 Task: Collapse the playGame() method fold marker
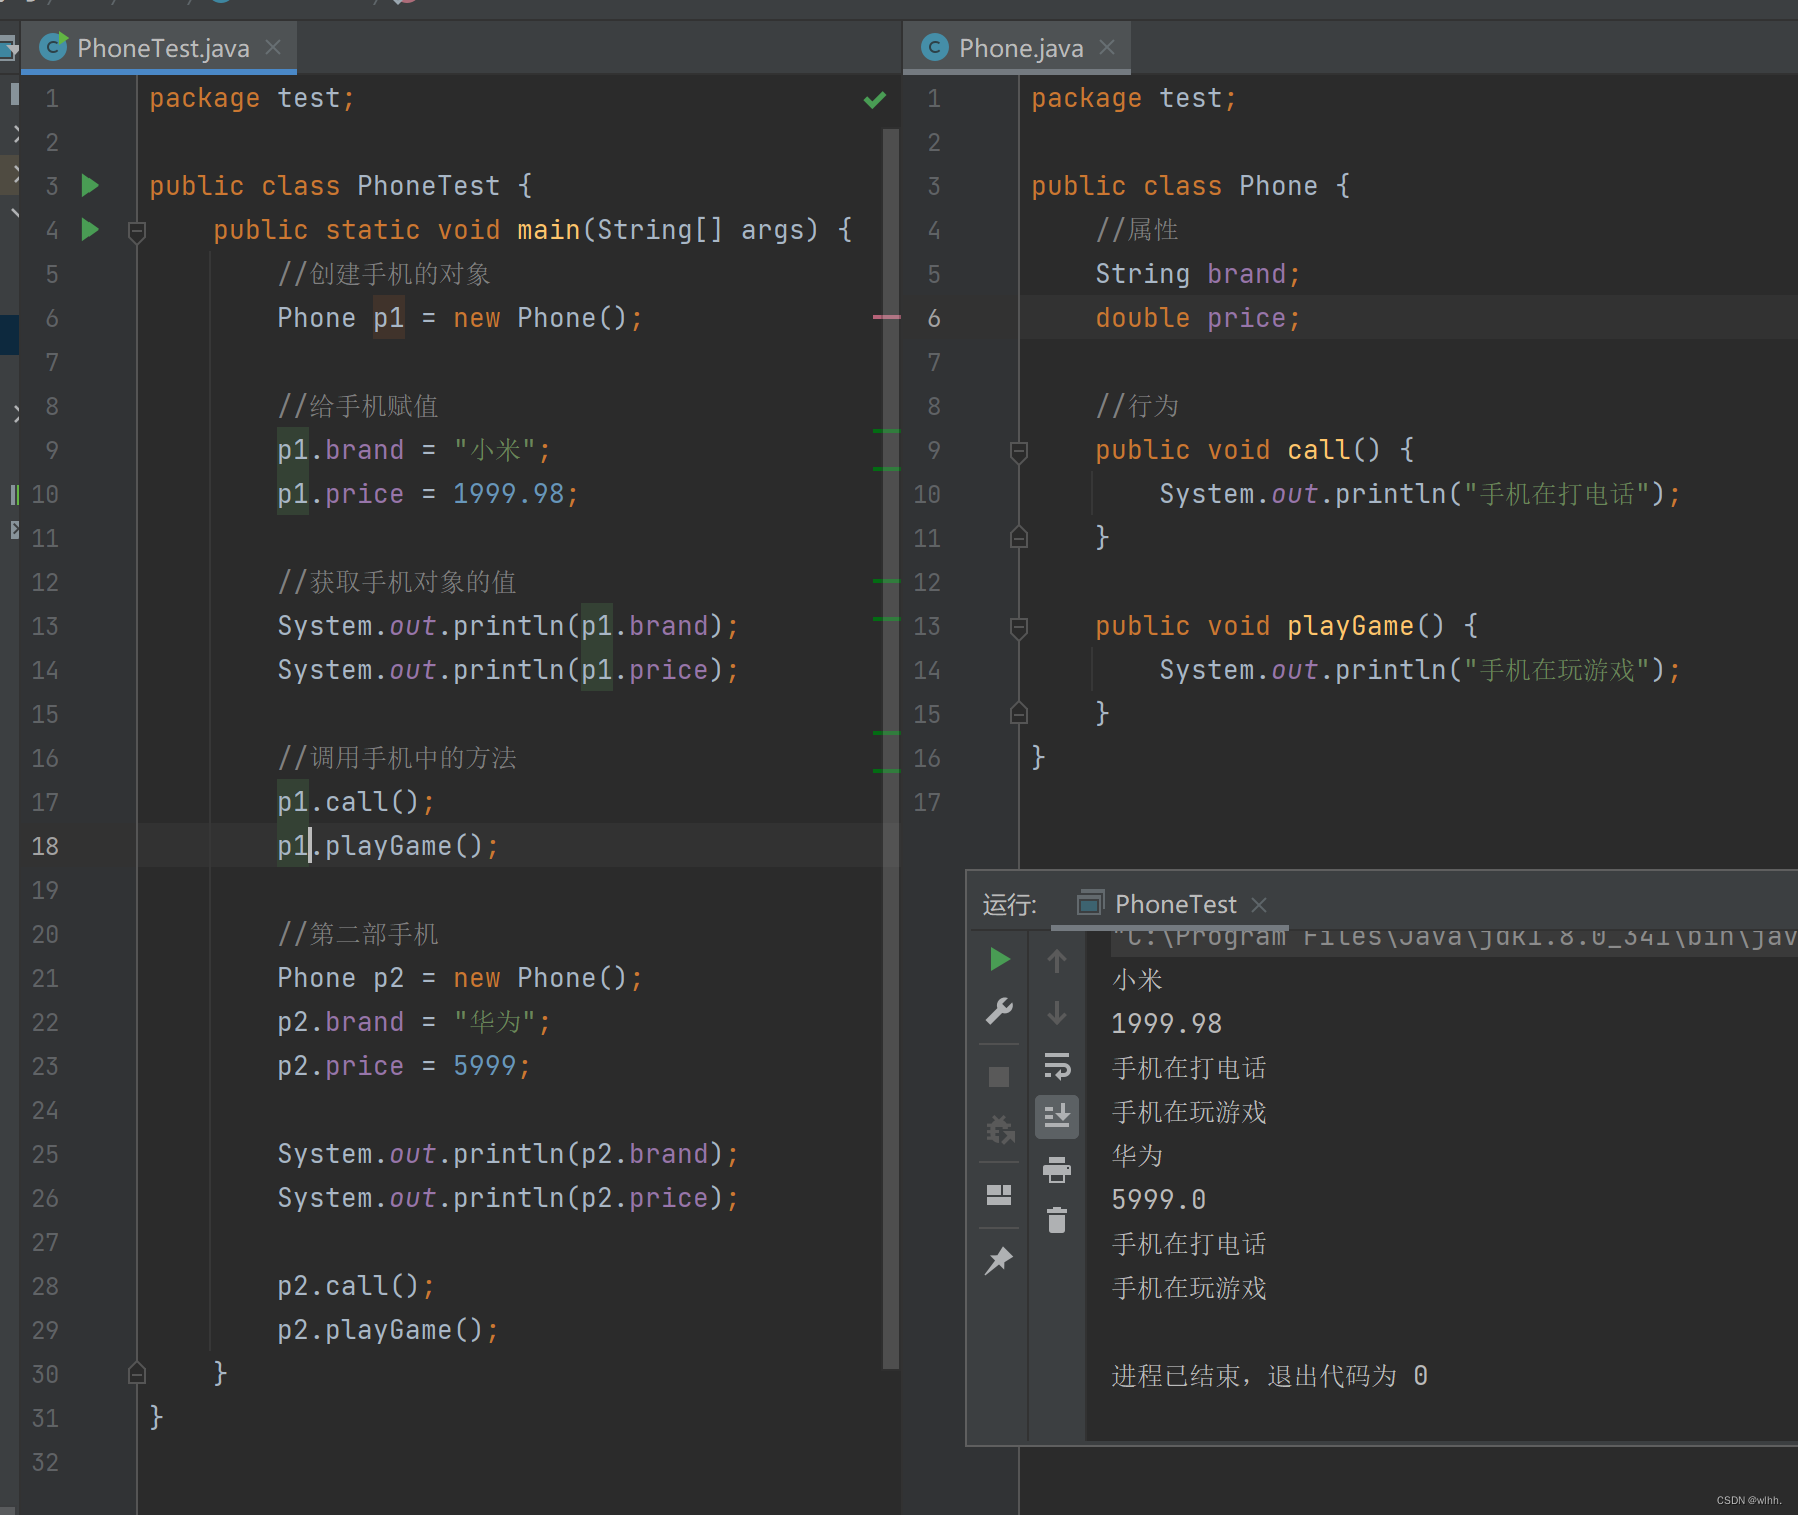1019,627
